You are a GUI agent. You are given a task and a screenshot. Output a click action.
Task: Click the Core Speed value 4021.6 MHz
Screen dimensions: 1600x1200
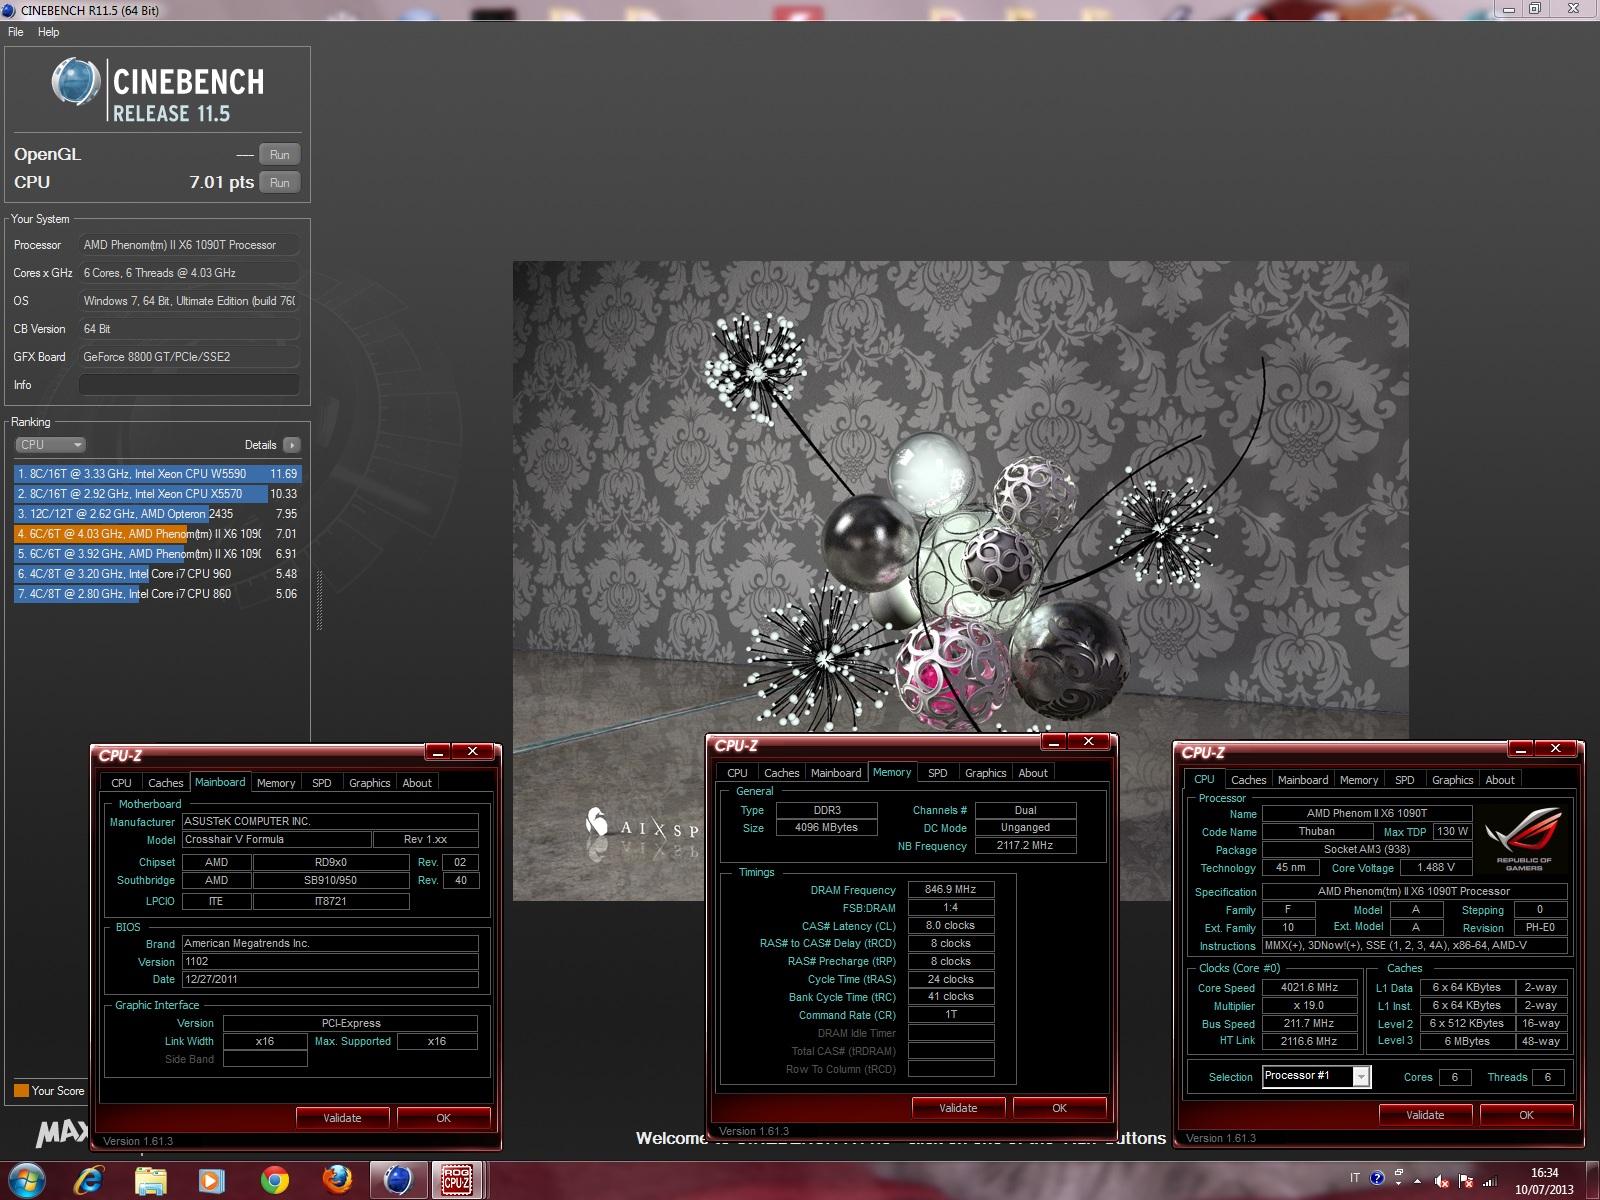point(1309,988)
